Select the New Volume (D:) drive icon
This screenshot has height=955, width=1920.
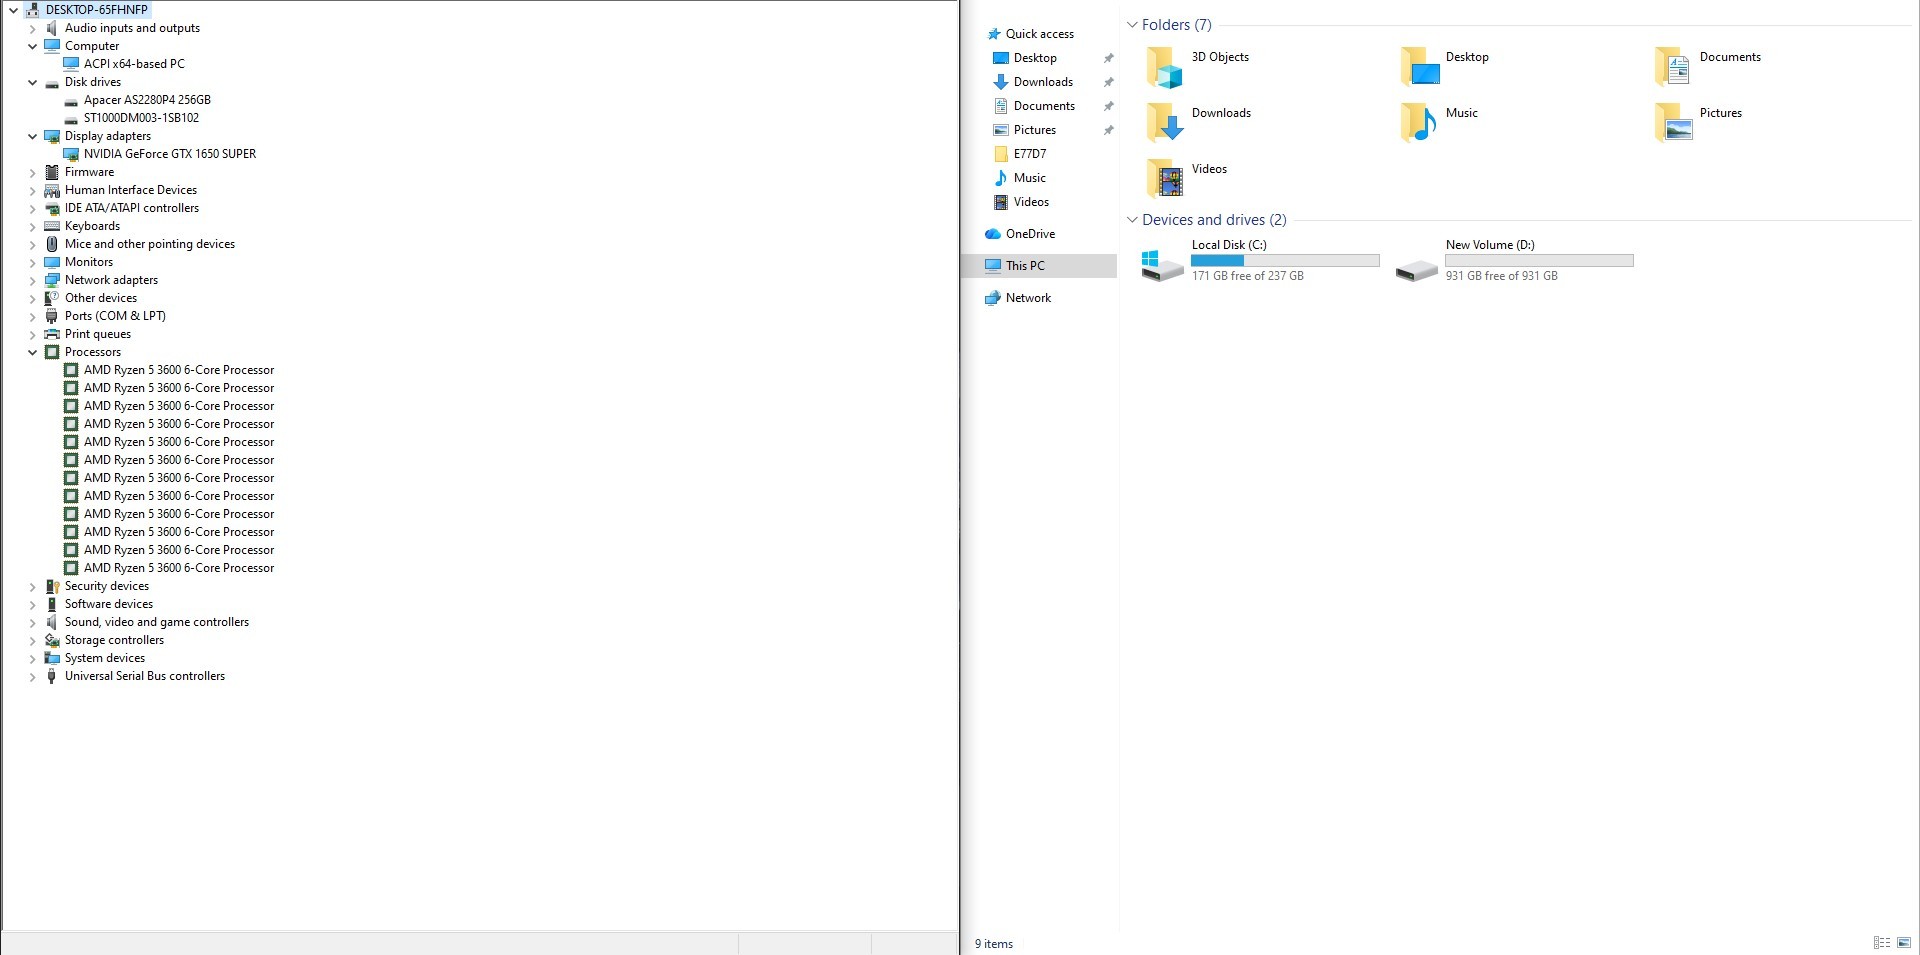(x=1416, y=270)
